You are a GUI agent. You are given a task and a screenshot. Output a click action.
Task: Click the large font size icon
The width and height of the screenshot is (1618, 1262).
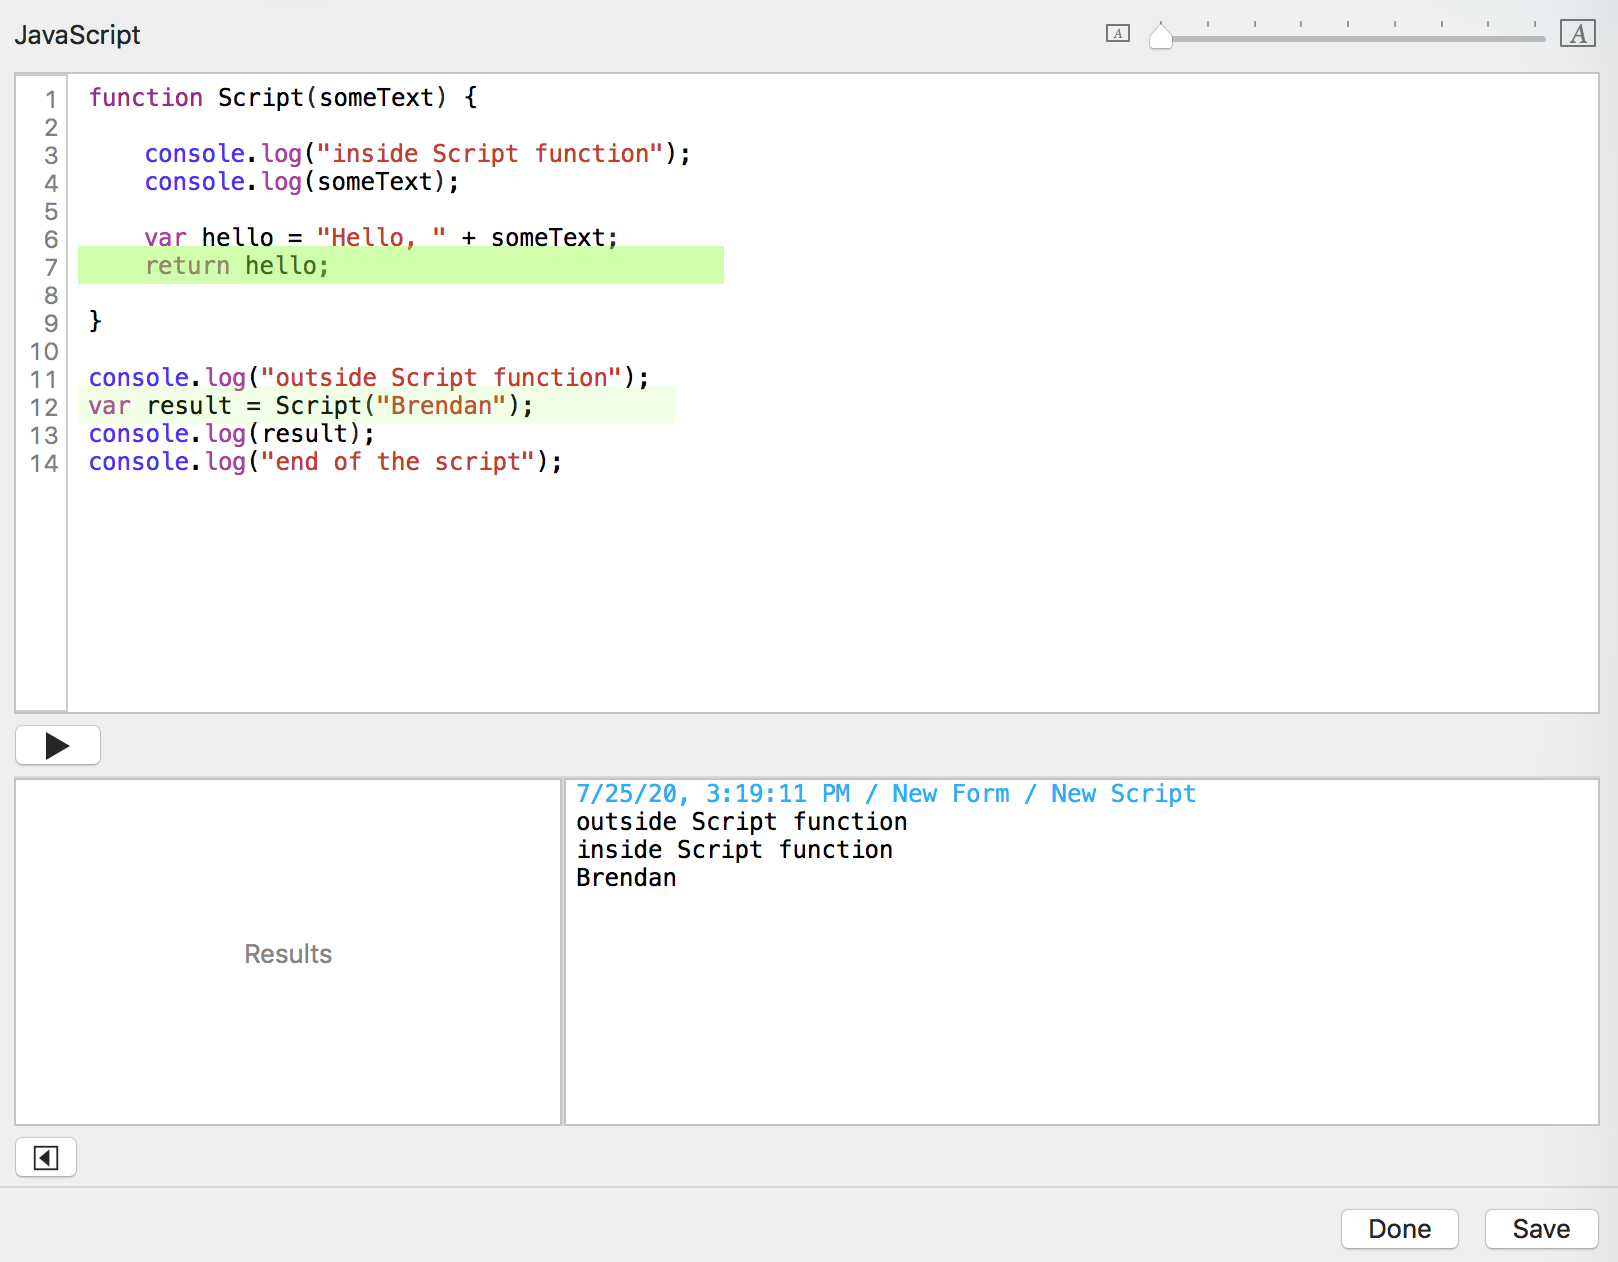(1577, 34)
